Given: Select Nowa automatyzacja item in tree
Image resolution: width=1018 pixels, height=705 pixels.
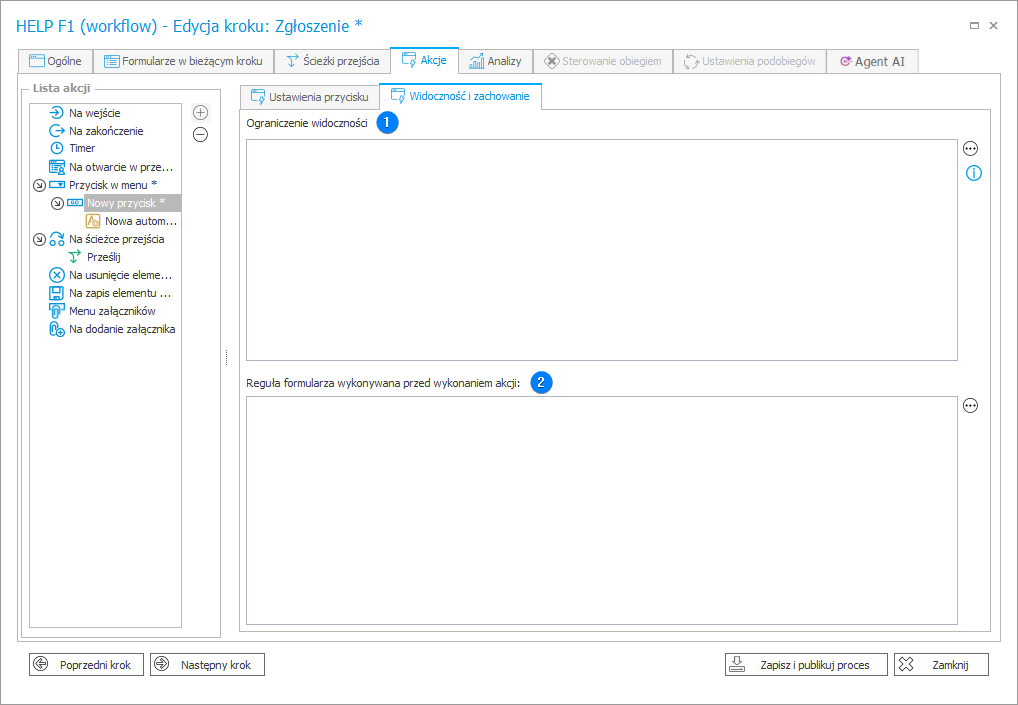Looking at the screenshot, I should coord(140,221).
